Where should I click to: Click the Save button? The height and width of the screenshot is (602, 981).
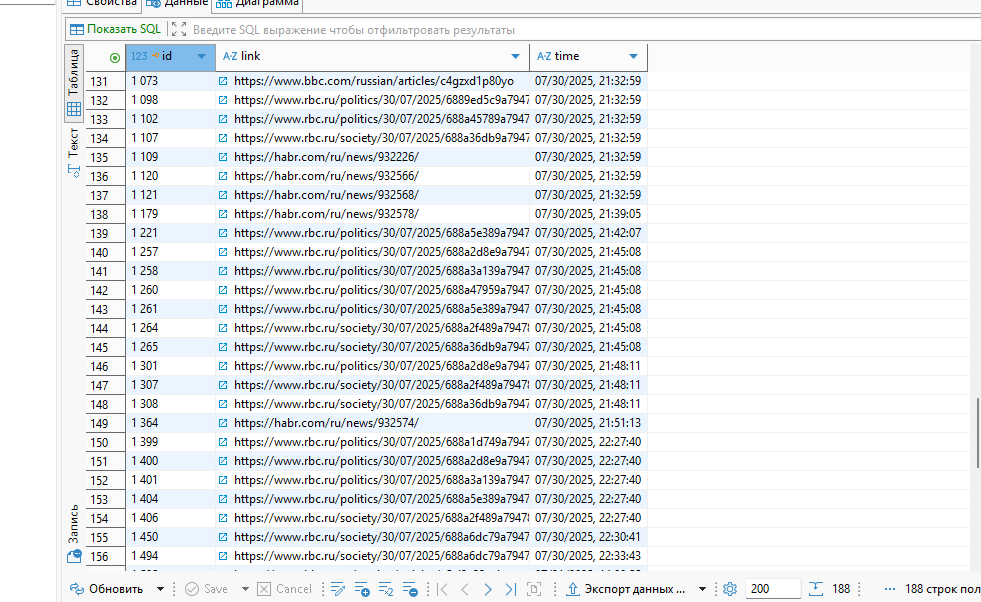click(207, 589)
